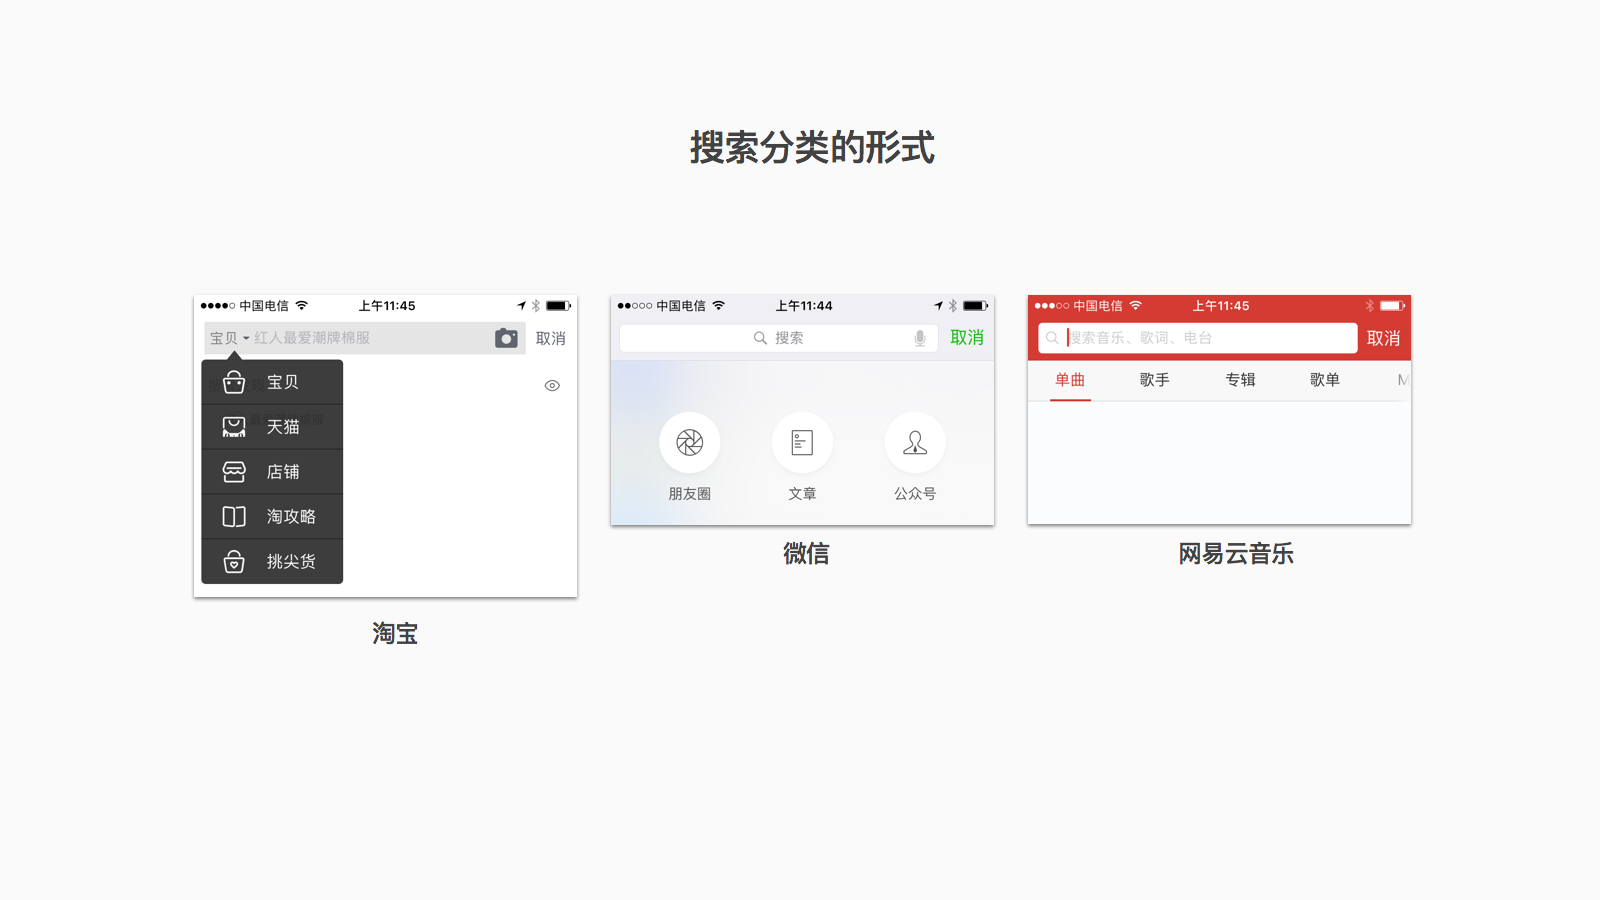This screenshot has height=900, width=1600.
Task: Tap the microphone icon in WeChat search
Action: [x=920, y=338]
